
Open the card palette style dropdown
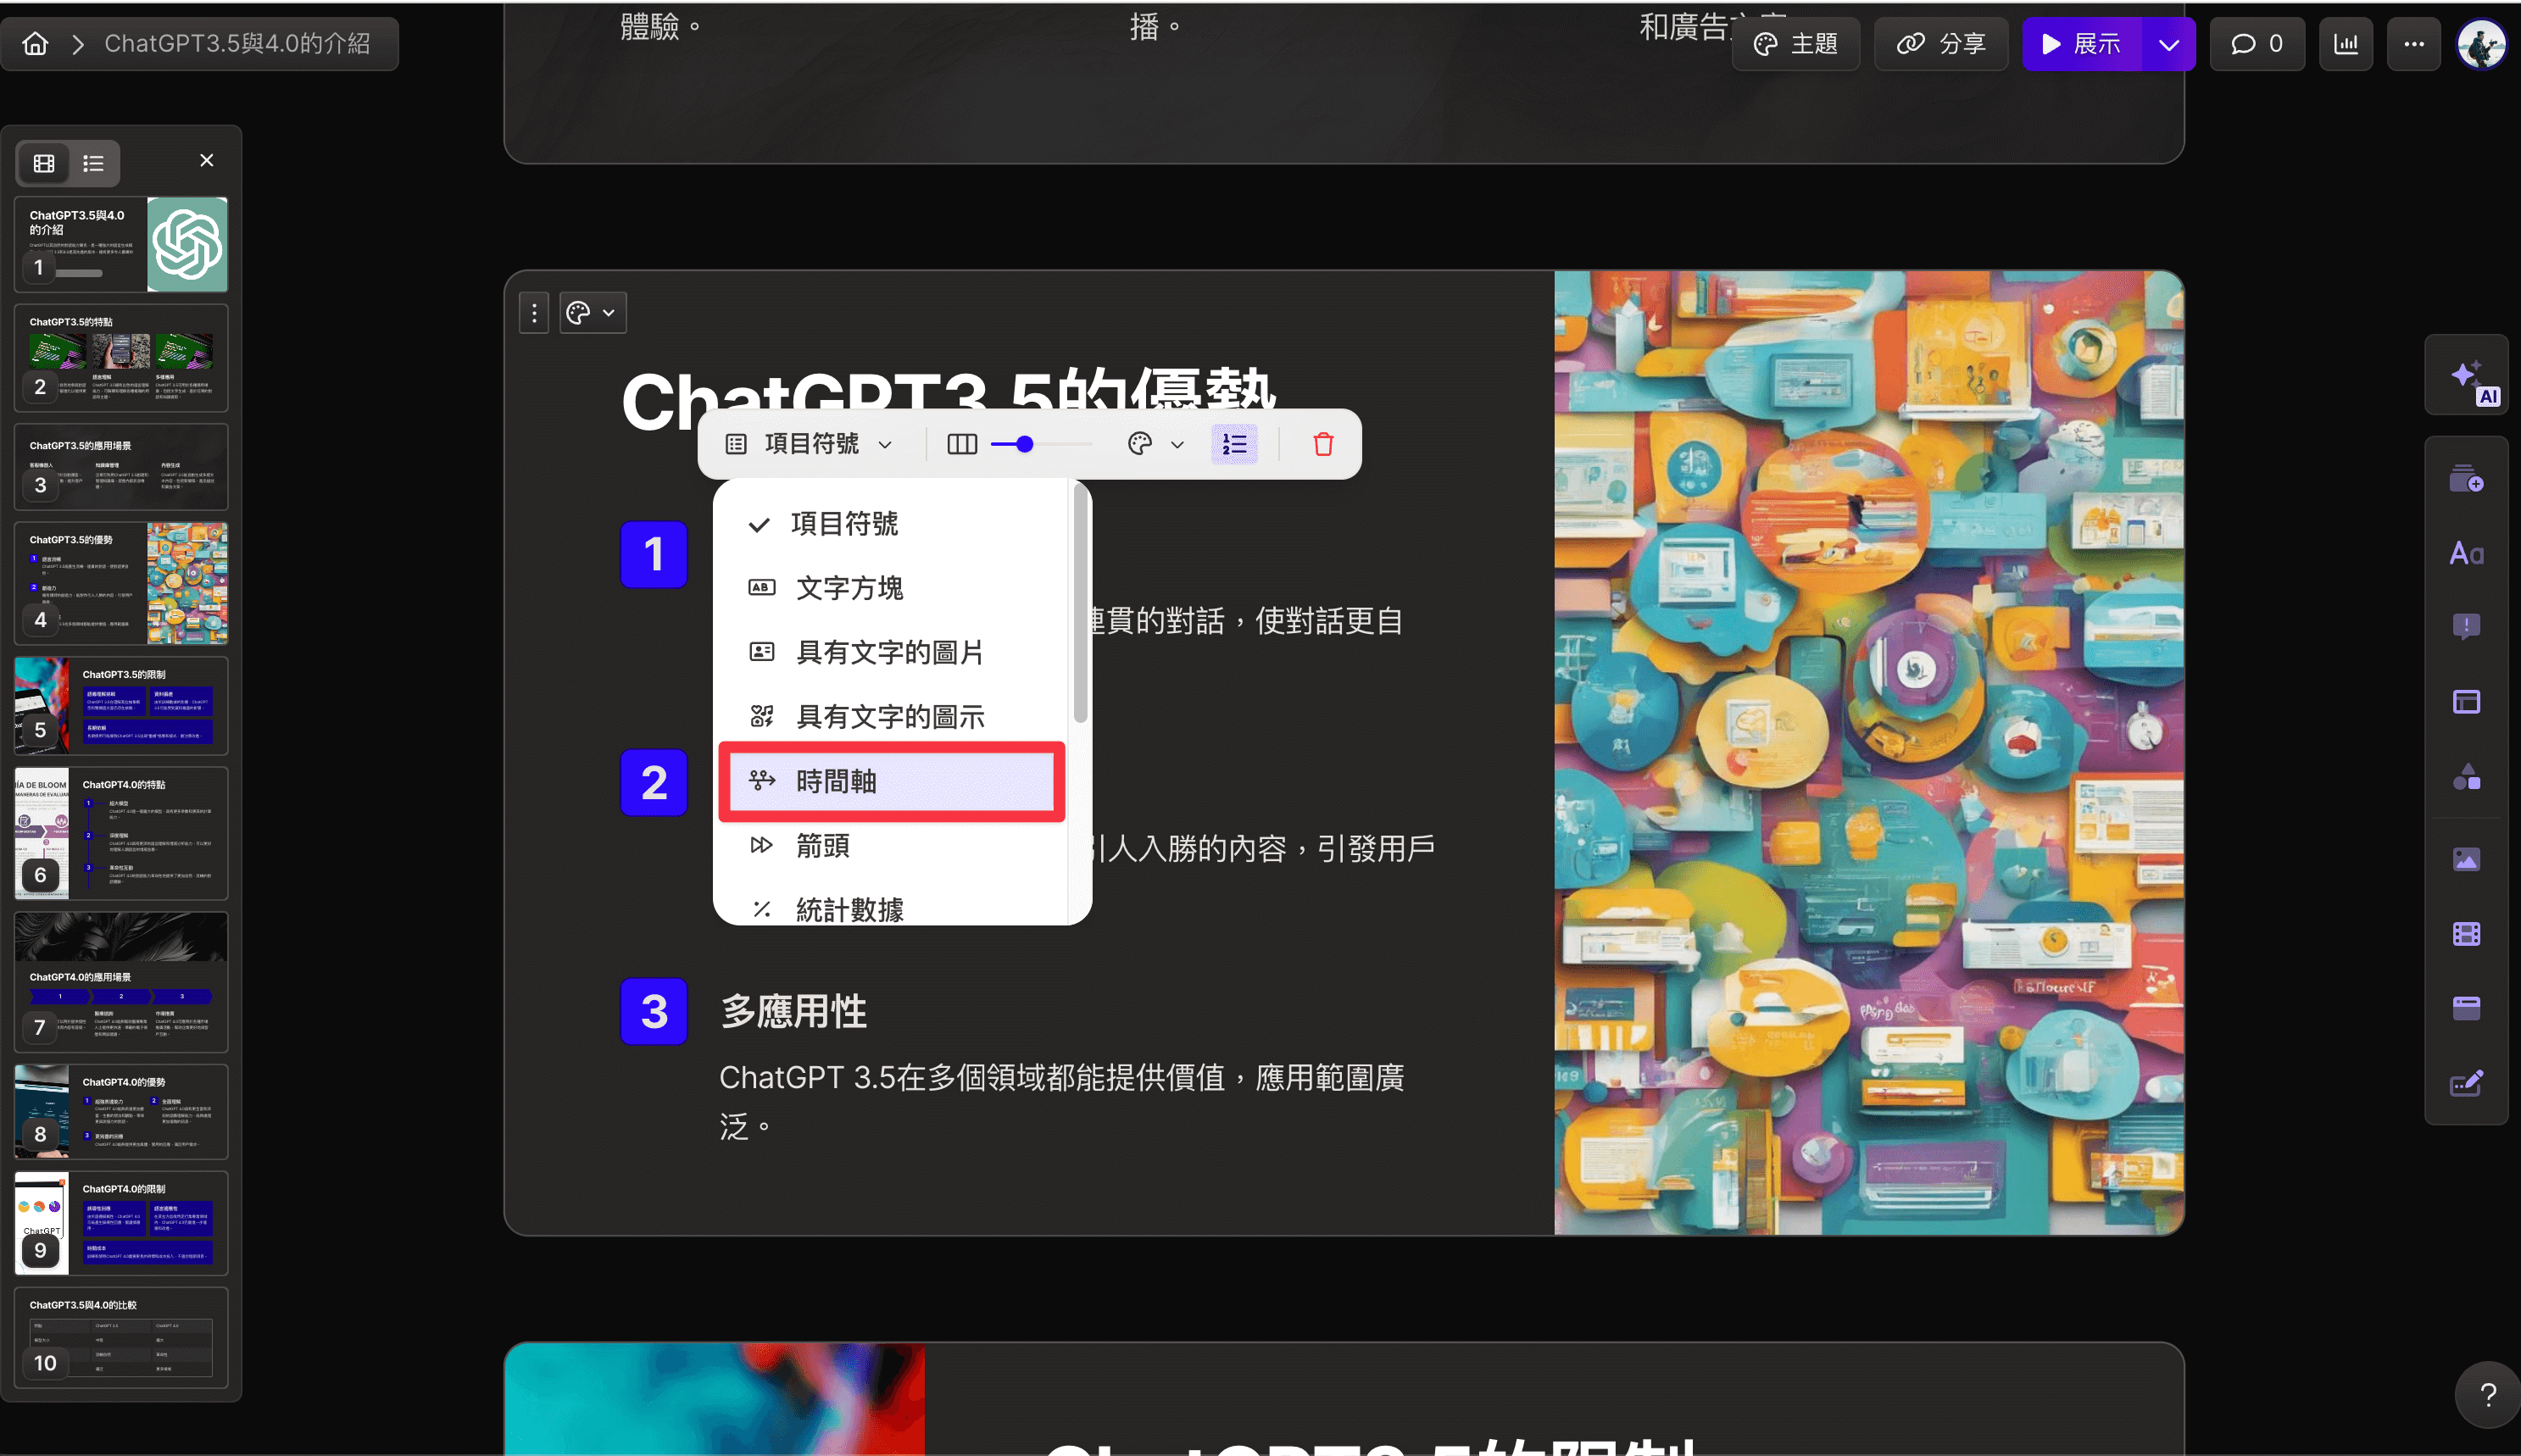592,313
